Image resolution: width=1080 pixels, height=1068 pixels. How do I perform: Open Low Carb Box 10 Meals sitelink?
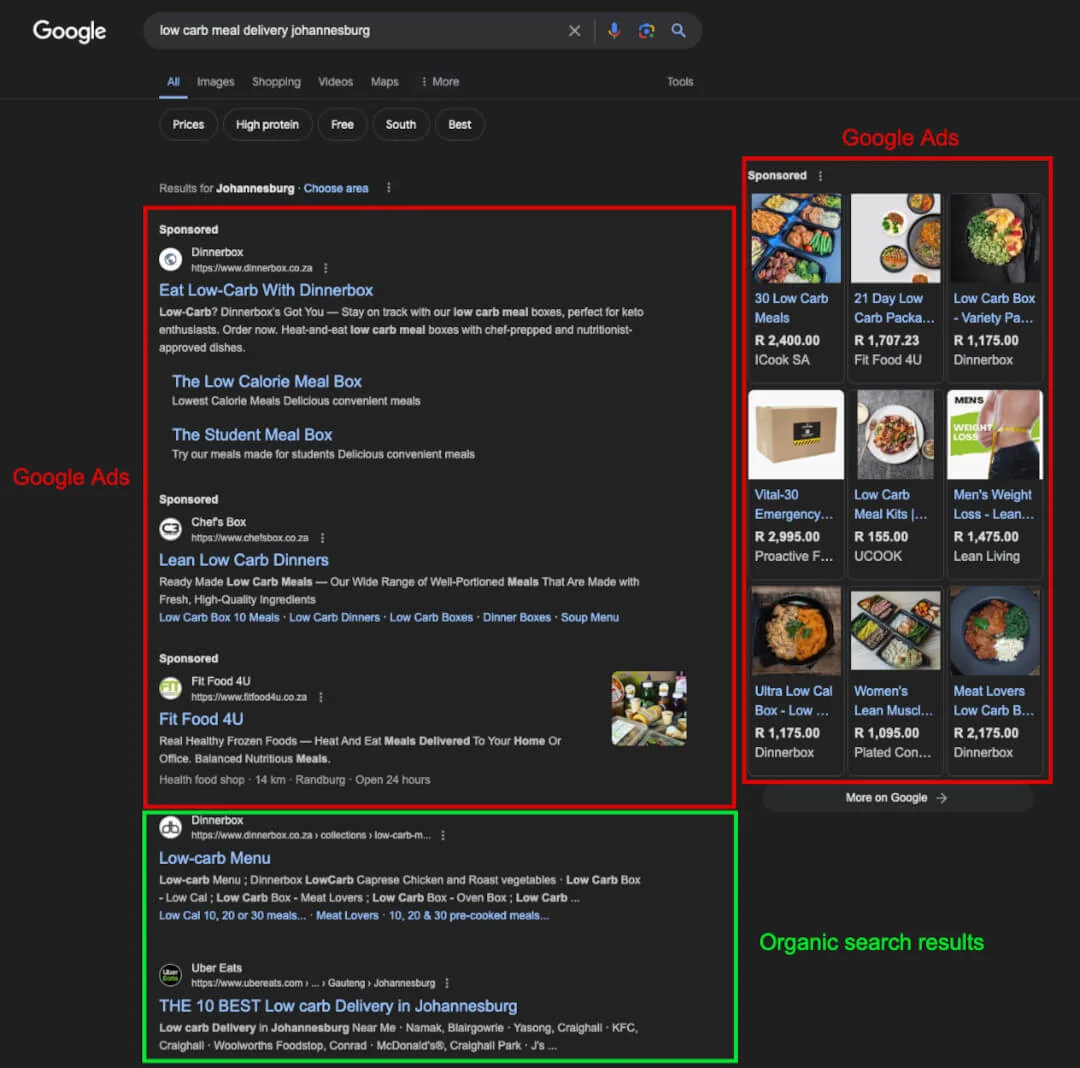click(x=219, y=617)
